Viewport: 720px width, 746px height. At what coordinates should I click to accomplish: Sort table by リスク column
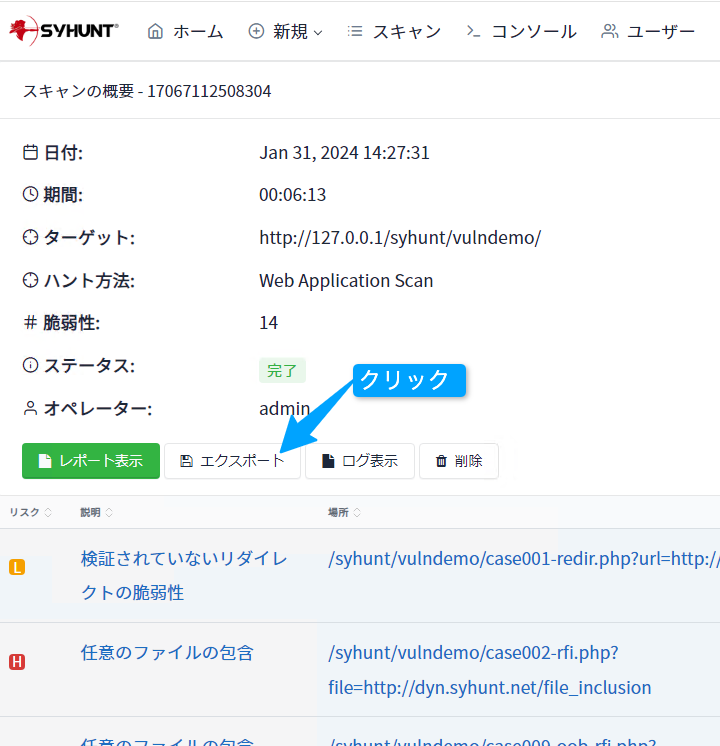[30, 512]
